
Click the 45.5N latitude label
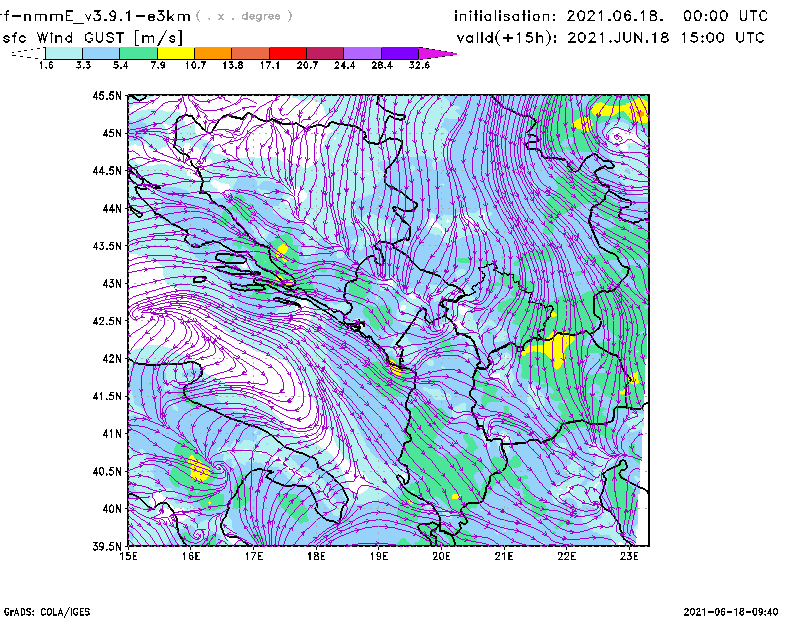[107, 95]
